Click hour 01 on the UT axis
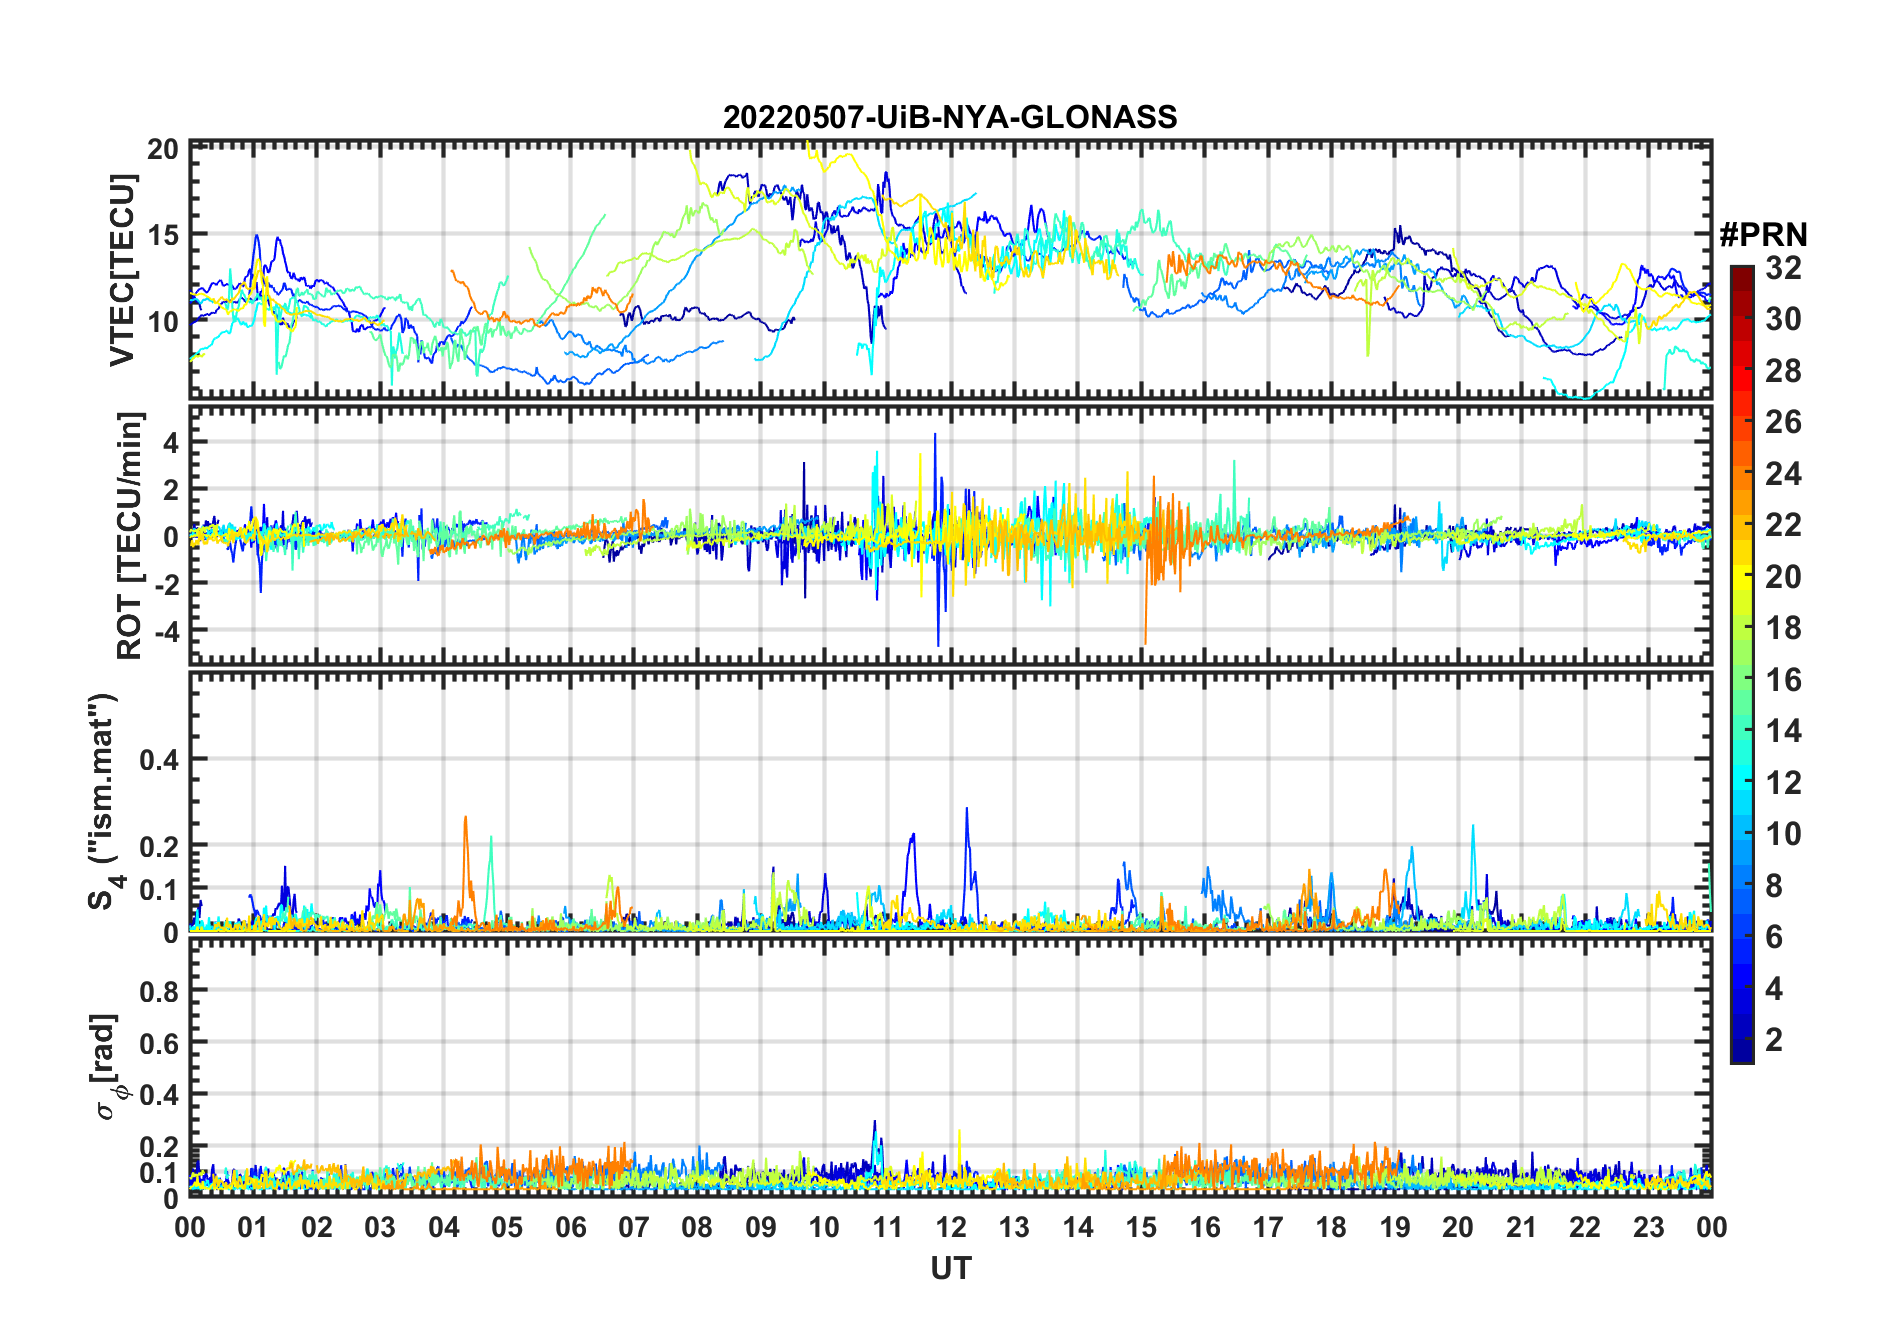Screen dimensions: 1902x1330 pyautogui.click(x=254, y=1228)
